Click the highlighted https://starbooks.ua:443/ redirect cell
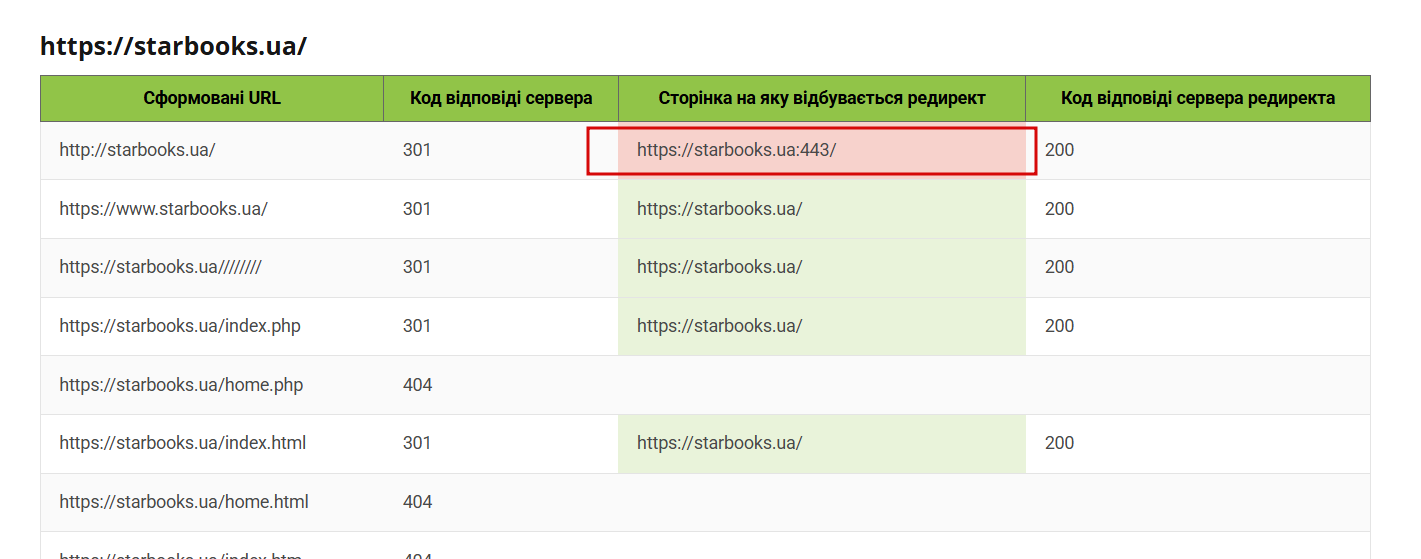 822,151
